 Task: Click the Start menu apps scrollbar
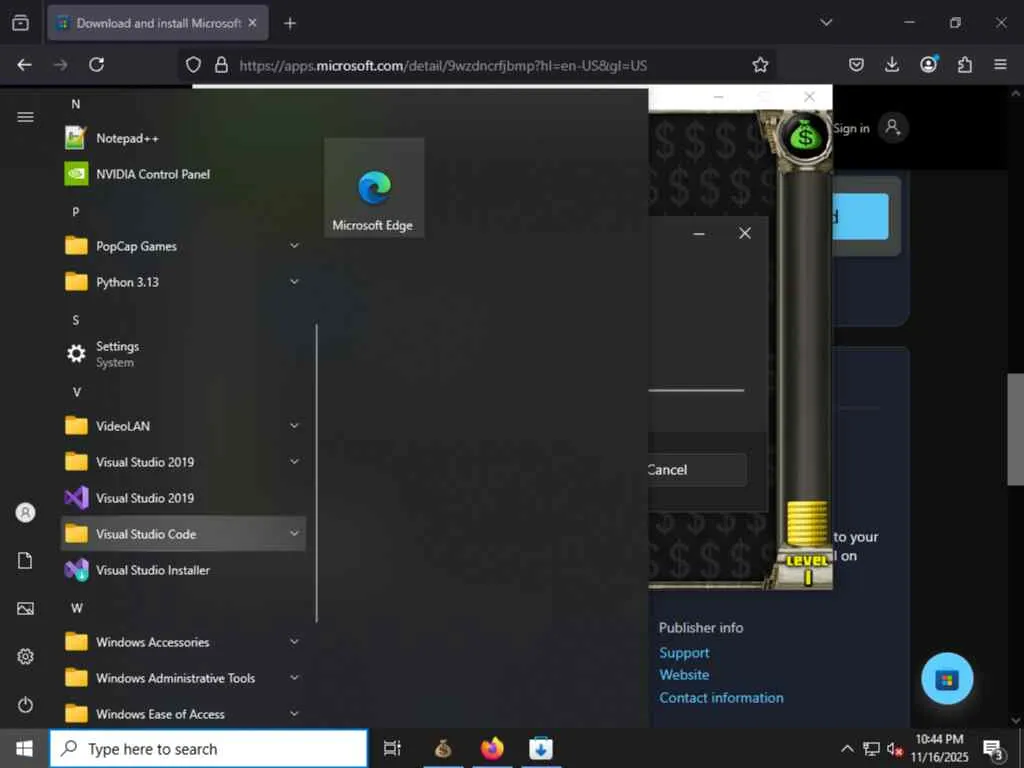pos(317,473)
